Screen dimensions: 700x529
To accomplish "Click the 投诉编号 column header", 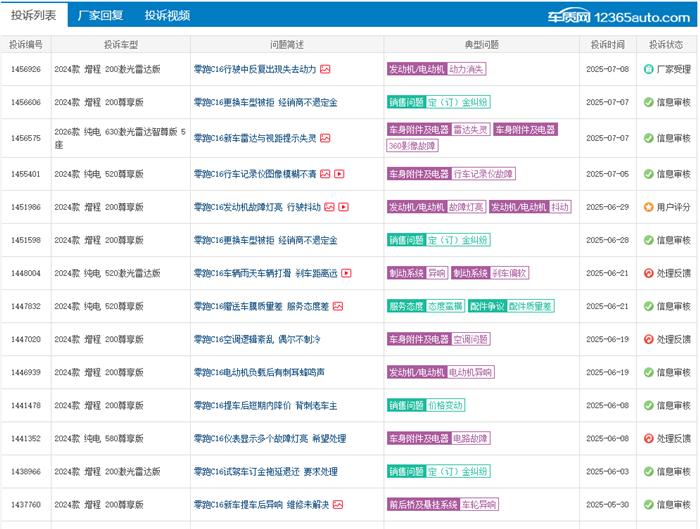I will click(x=26, y=45).
